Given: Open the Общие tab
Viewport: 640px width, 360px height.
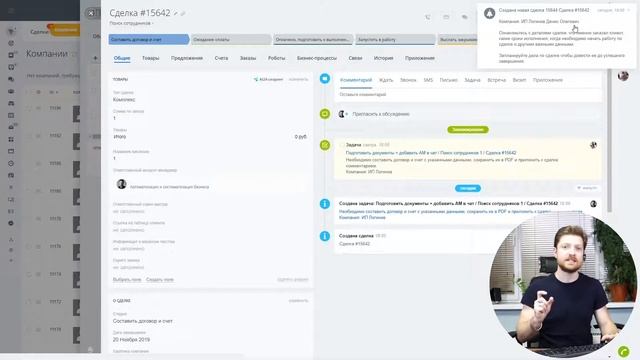Looking at the screenshot, I should (x=122, y=58).
